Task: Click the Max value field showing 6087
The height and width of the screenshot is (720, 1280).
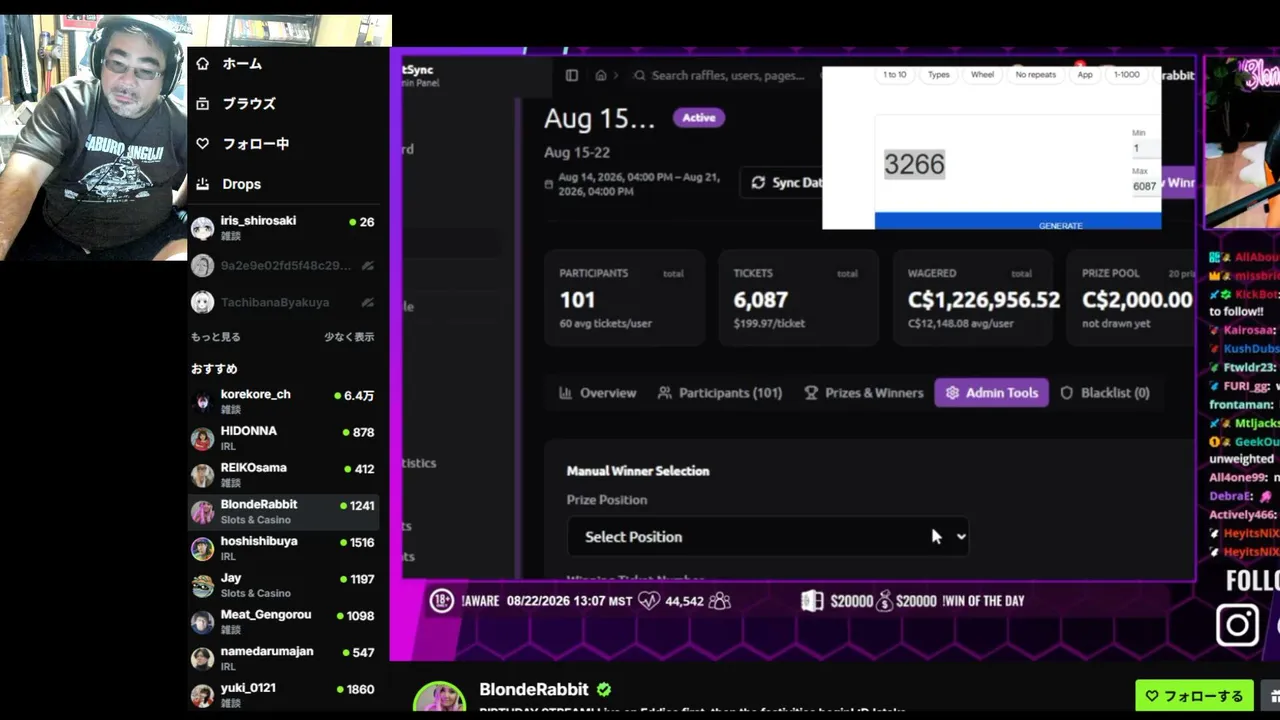Action: tap(1145, 186)
